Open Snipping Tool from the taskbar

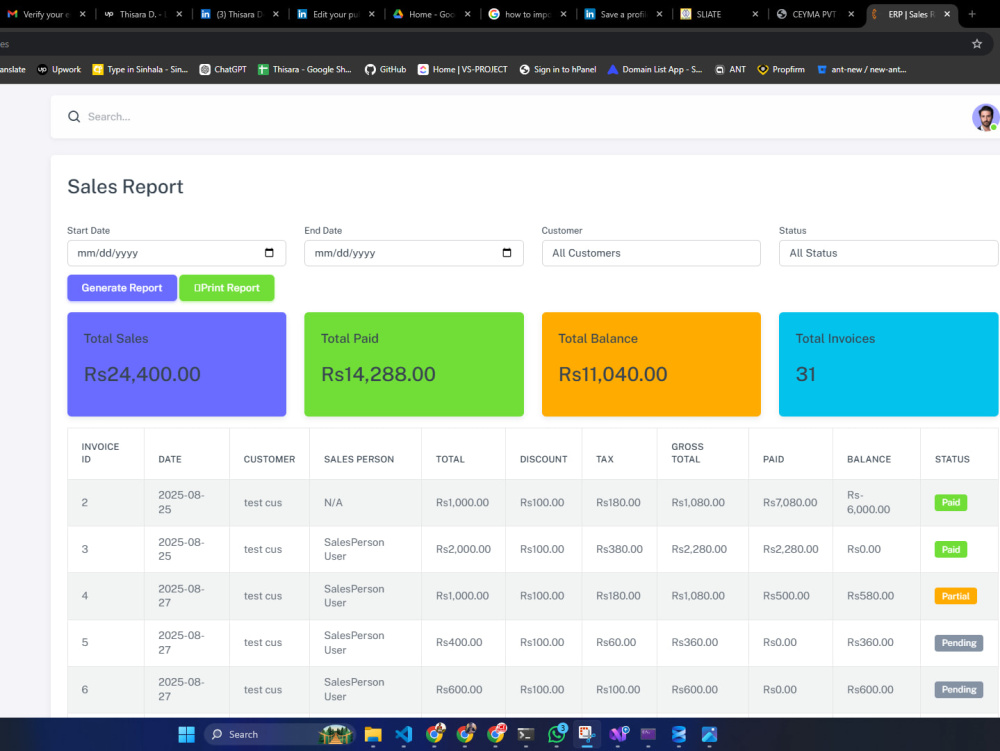pos(587,734)
